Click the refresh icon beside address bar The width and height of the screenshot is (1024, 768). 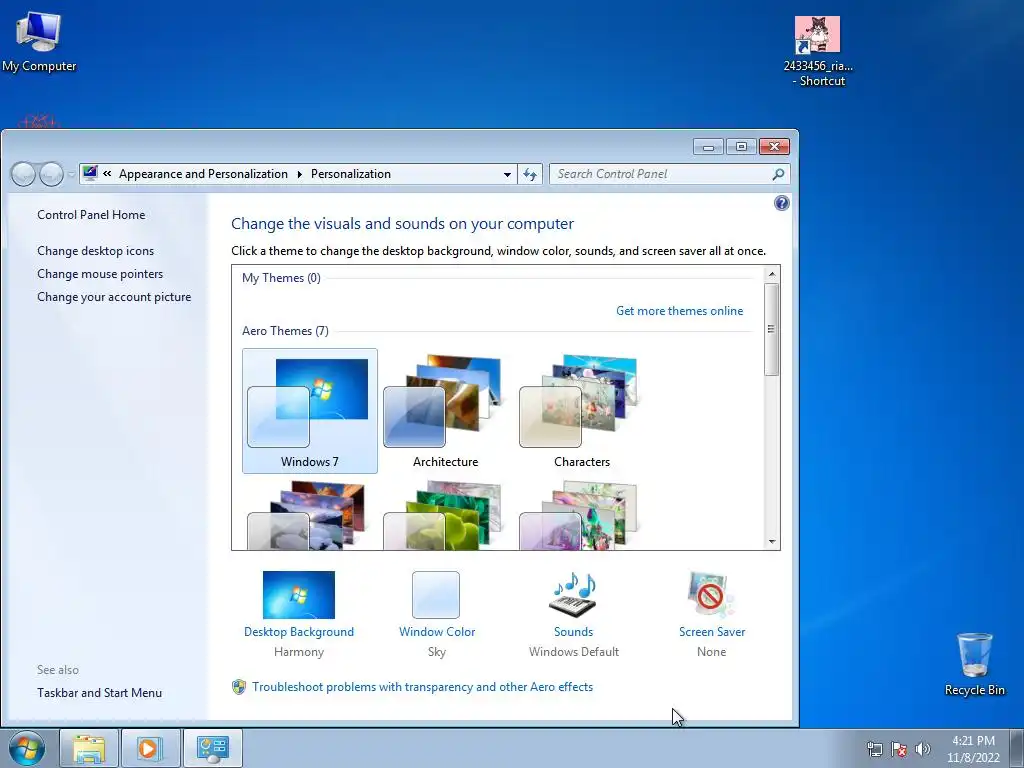530,174
